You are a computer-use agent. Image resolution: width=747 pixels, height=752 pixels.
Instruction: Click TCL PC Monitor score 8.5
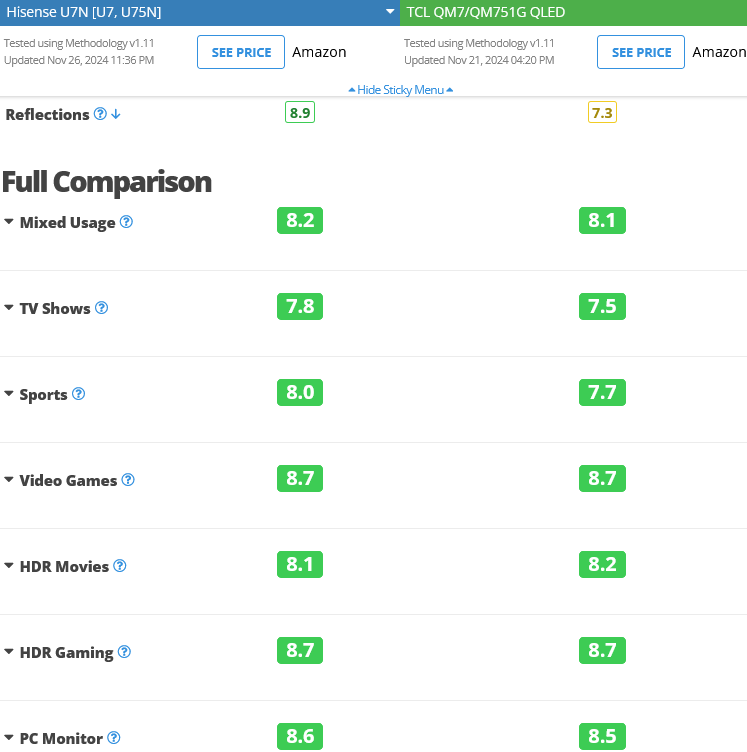point(602,736)
